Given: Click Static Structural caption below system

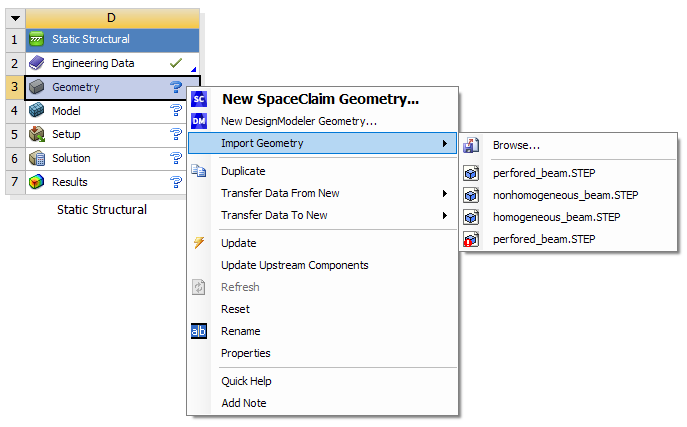Looking at the screenshot, I should point(102,210).
